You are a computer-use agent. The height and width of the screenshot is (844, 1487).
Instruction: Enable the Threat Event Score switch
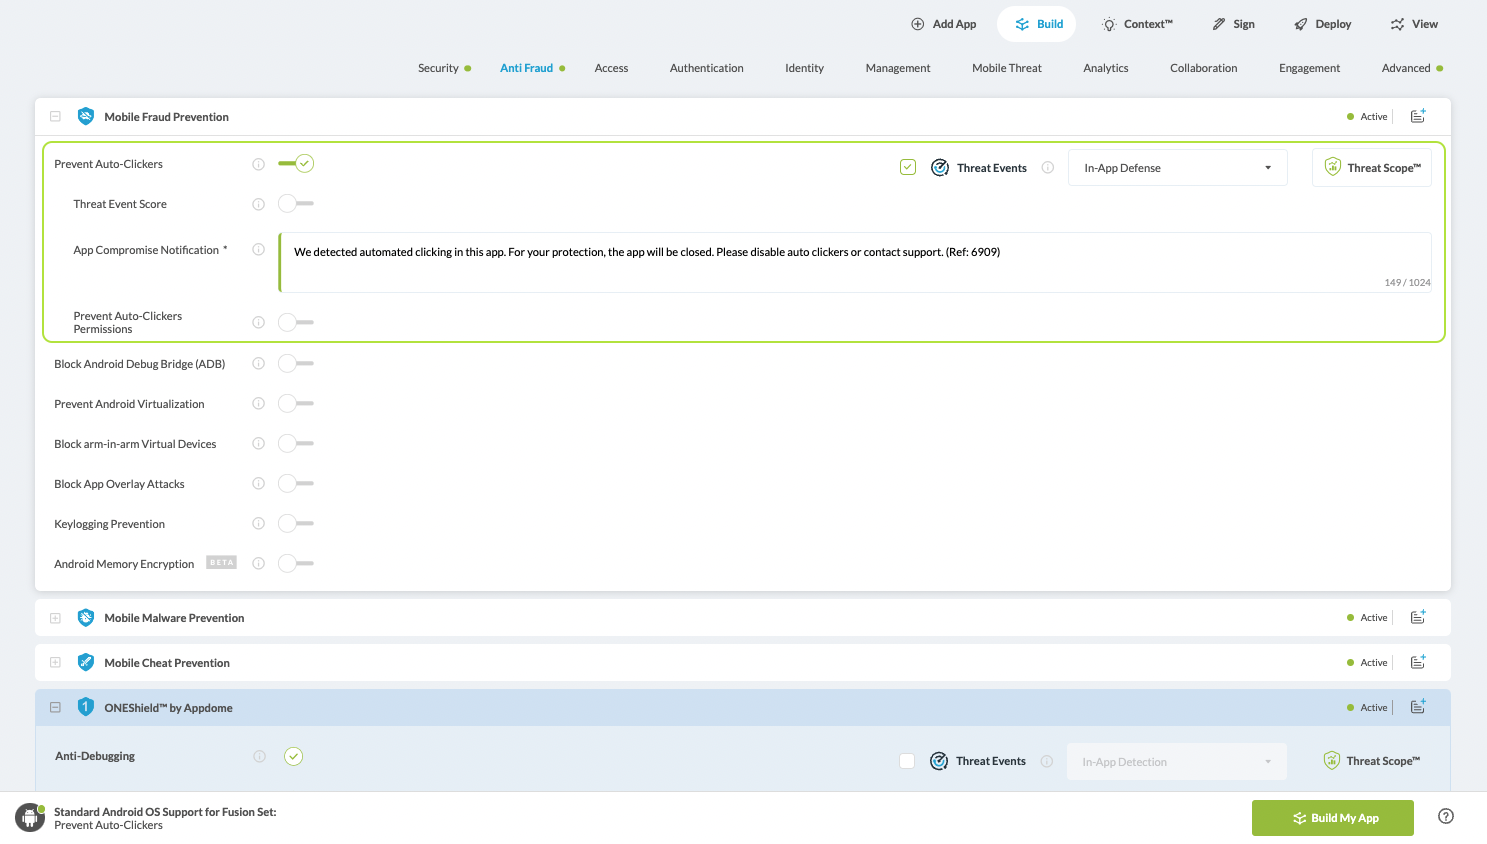pyautogui.click(x=295, y=204)
